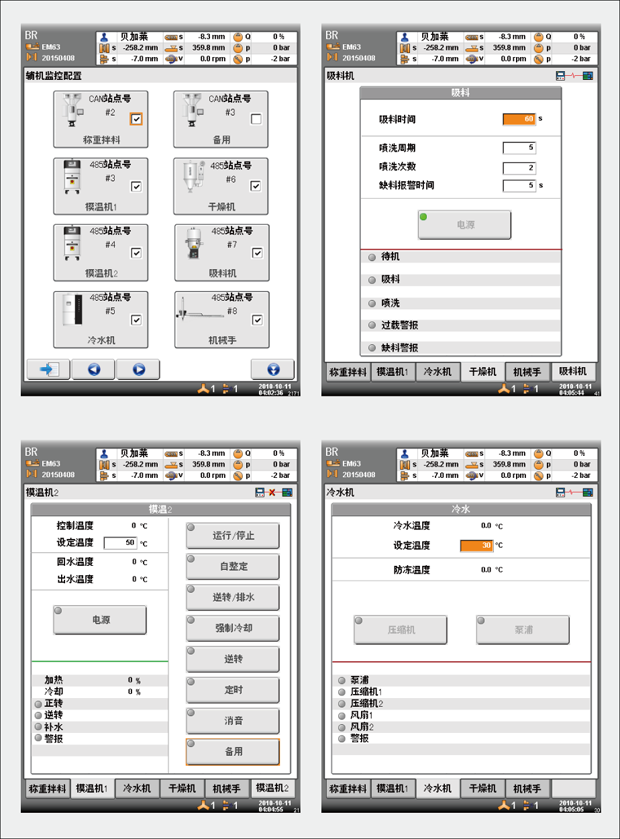The height and width of the screenshot is (839, 620).
Task: Select the 喷洗次数 input field
Action: tap(519, 167)
